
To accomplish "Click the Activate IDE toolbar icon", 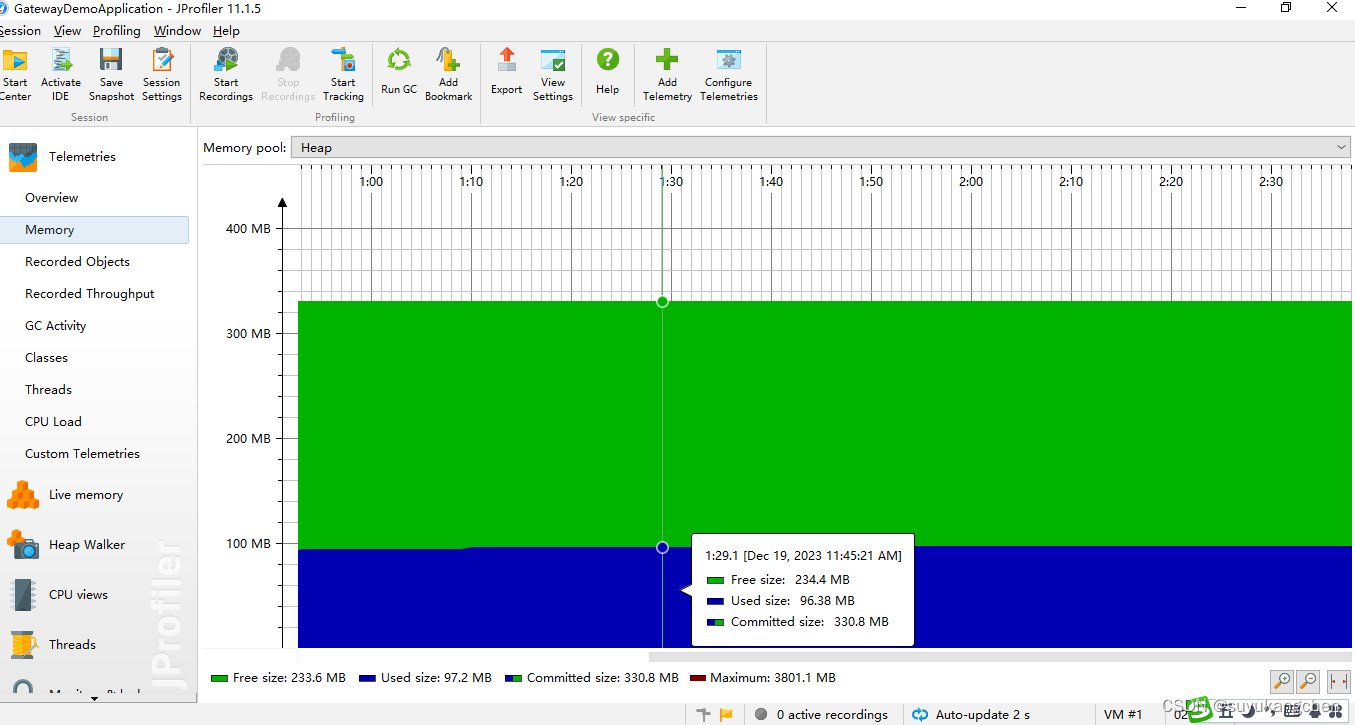I will point(61,75).
